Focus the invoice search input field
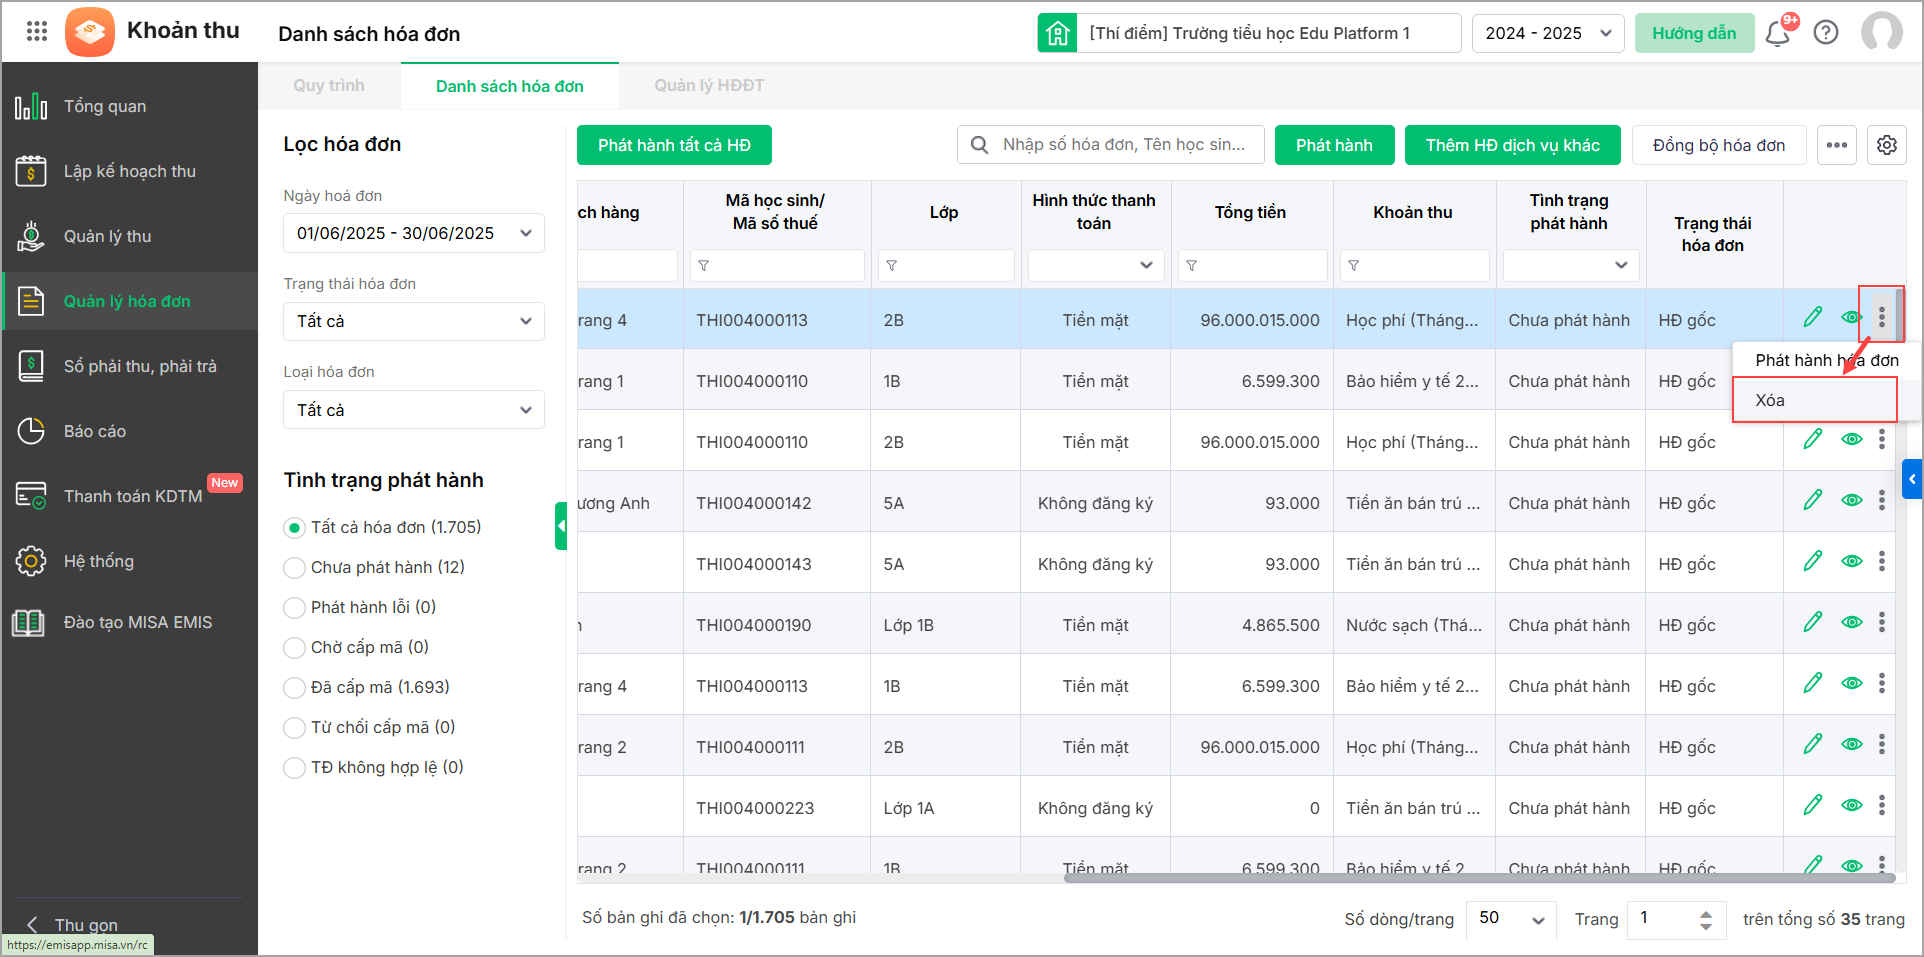 (1123, 145)
